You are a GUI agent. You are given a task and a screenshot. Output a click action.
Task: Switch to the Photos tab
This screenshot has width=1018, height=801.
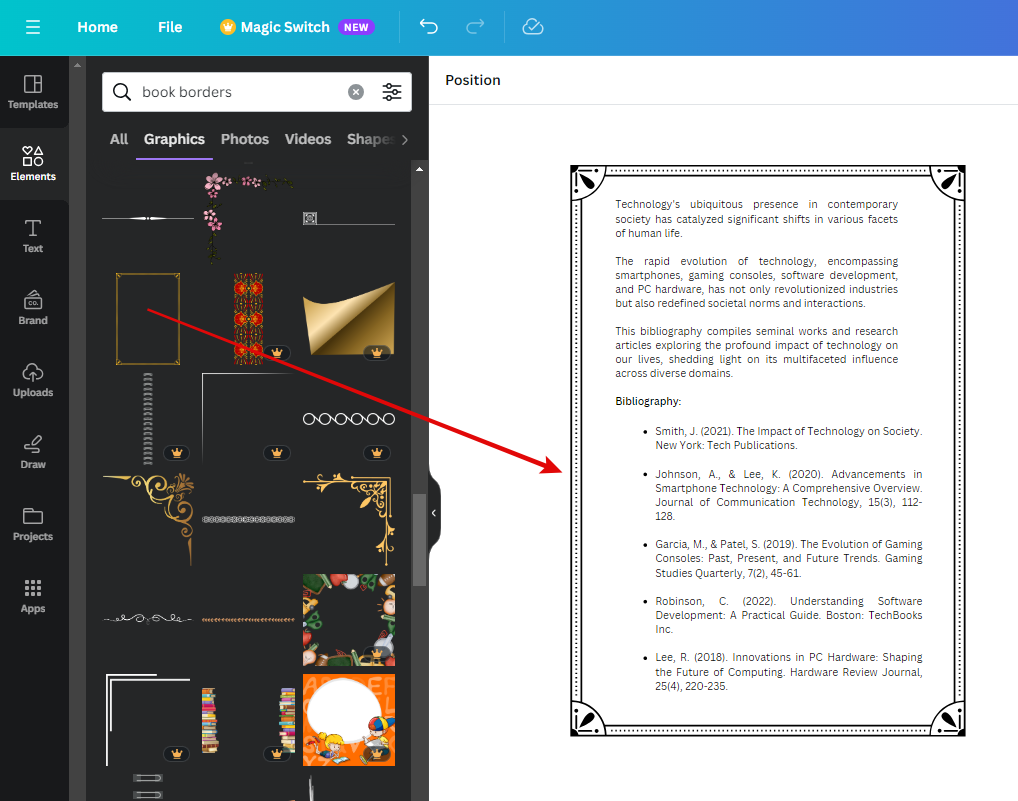(x=245, y=140)
